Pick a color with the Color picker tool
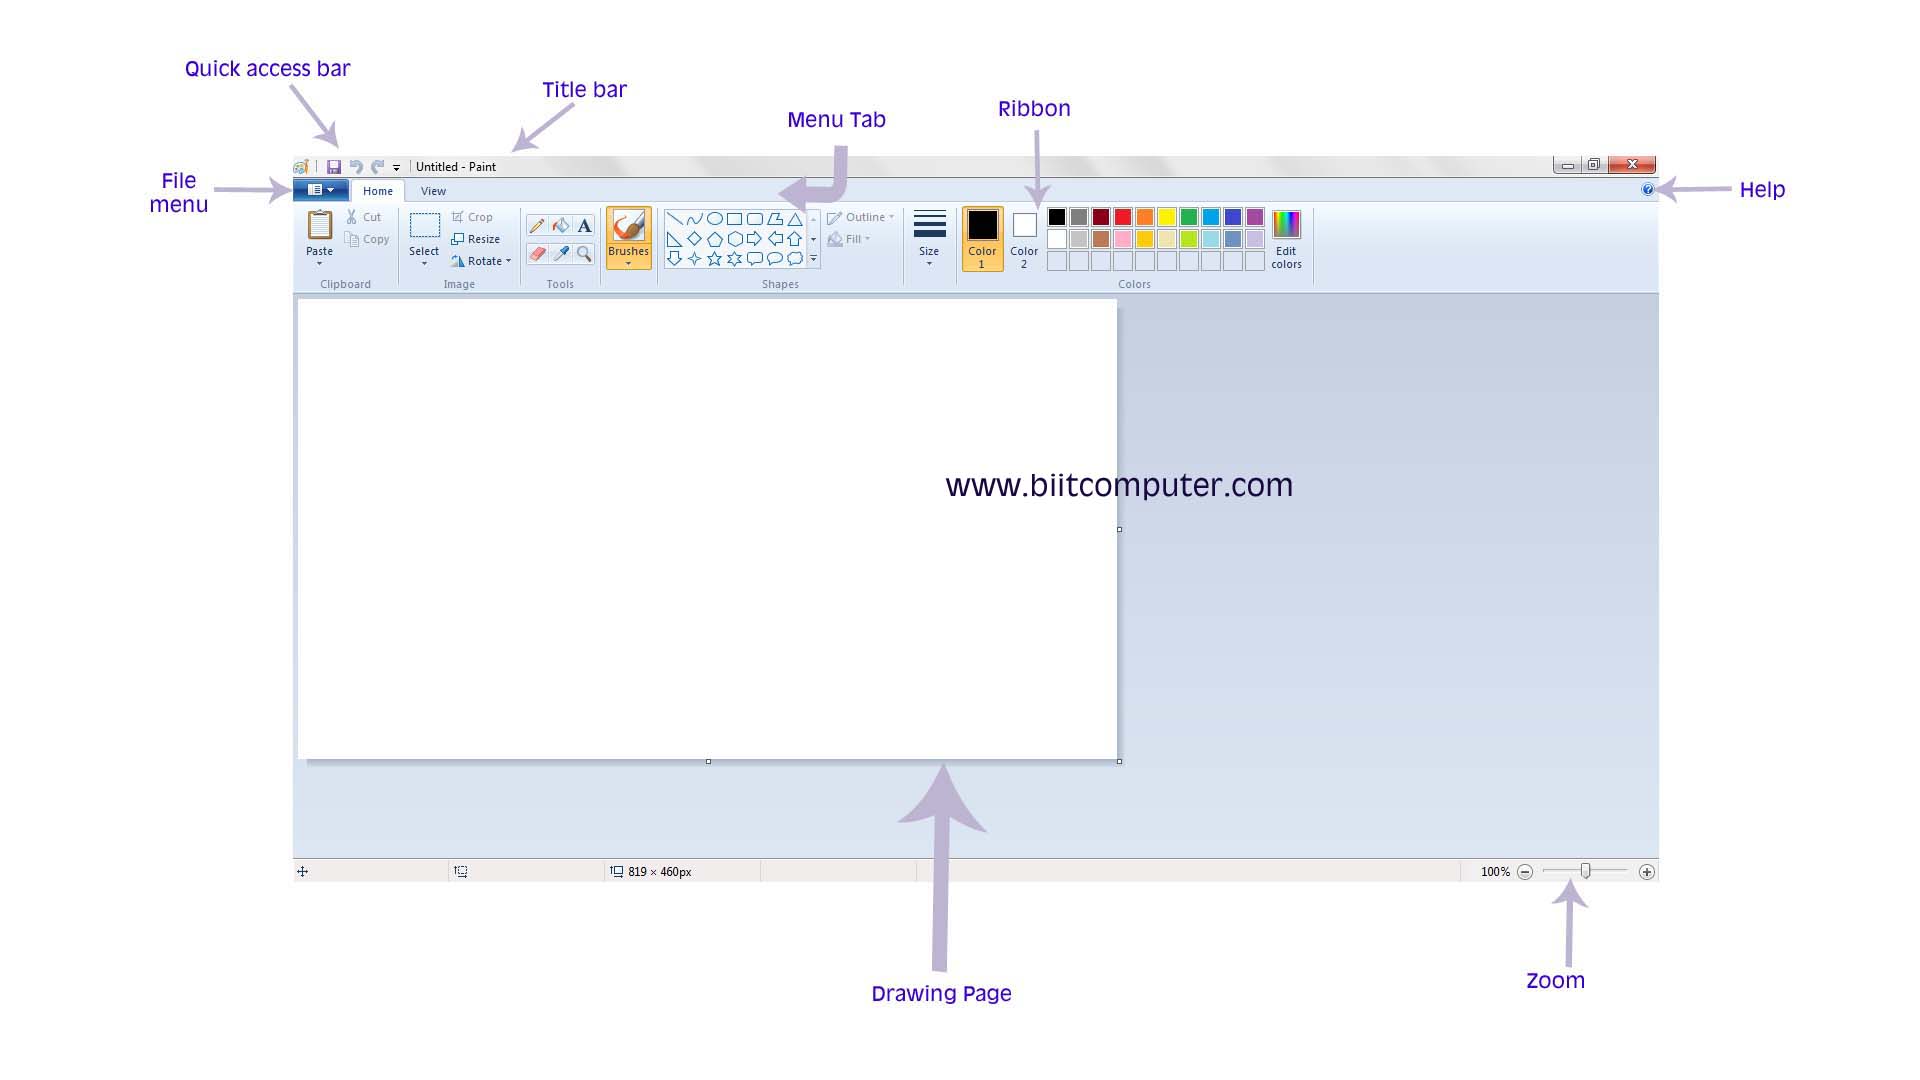 click(560, 253)
